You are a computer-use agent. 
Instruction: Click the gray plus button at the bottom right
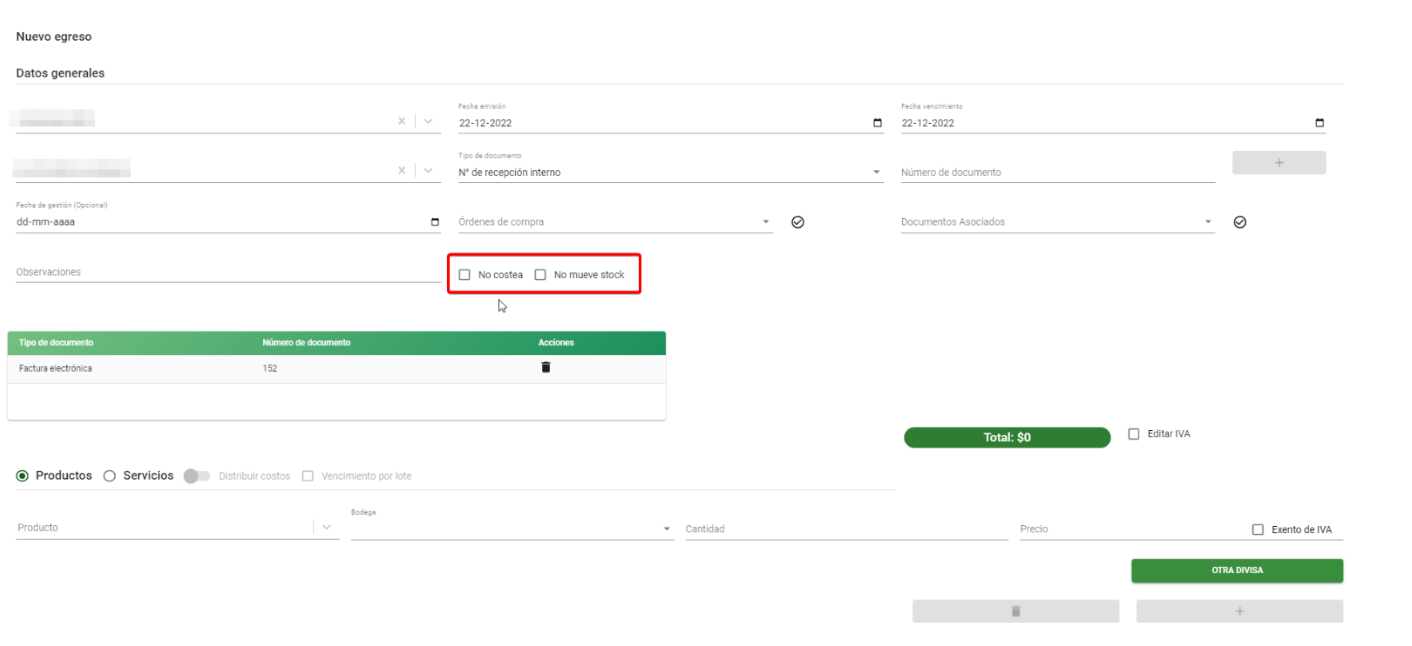coord(1239,611)
